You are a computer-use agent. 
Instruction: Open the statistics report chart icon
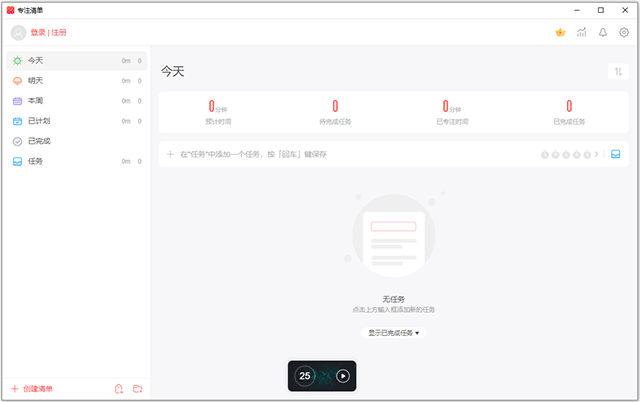pos(581,32)
